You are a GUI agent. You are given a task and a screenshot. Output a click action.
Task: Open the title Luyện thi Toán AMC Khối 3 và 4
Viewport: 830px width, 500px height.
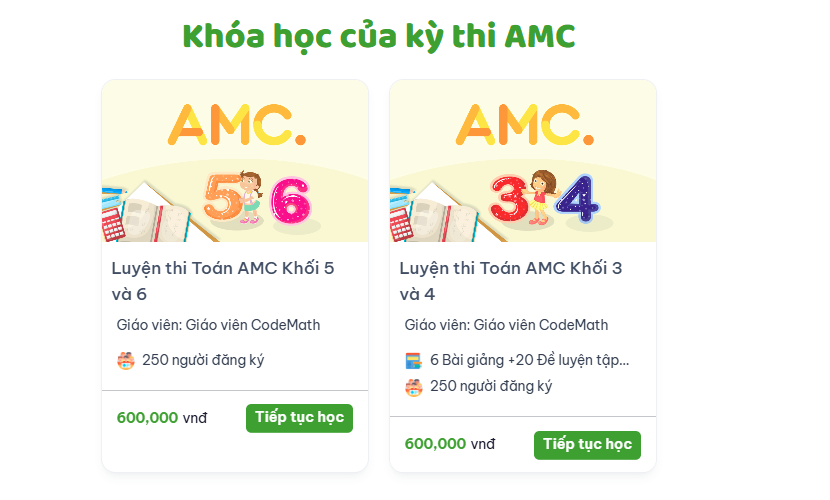point(511,281)
